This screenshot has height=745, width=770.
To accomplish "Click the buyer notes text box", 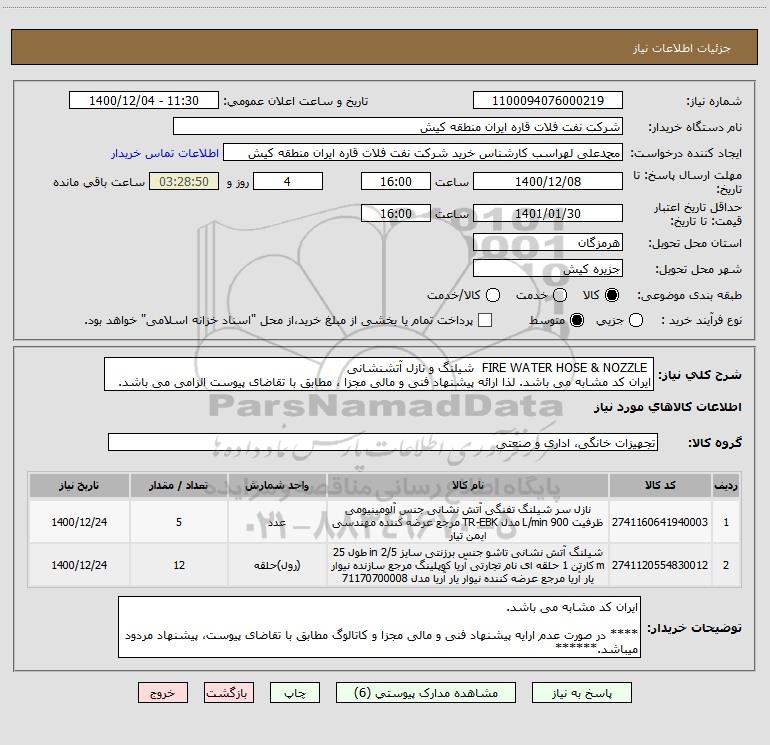I will pyautogui.click(x=379, y=627).
